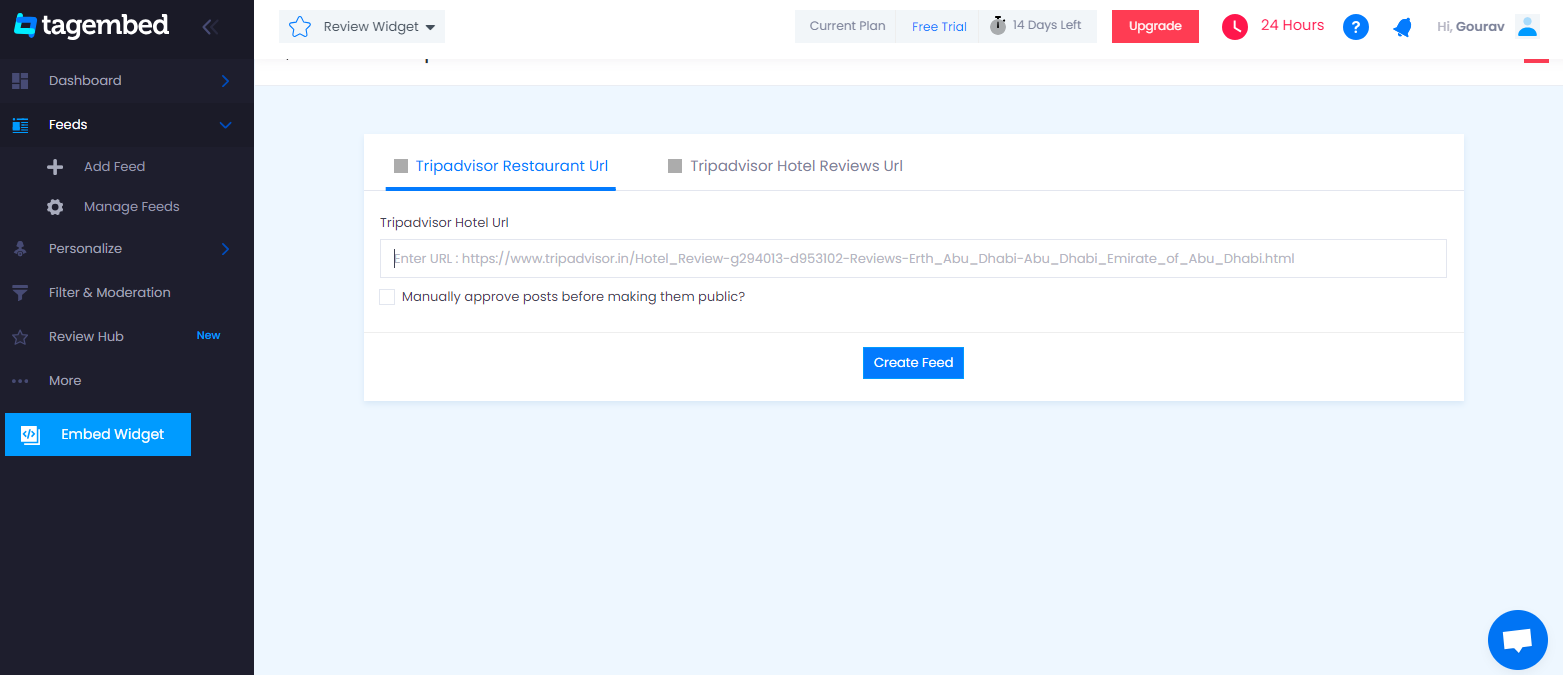
Task: Click the tagembed logo
Action: click(x=91, y=26)
